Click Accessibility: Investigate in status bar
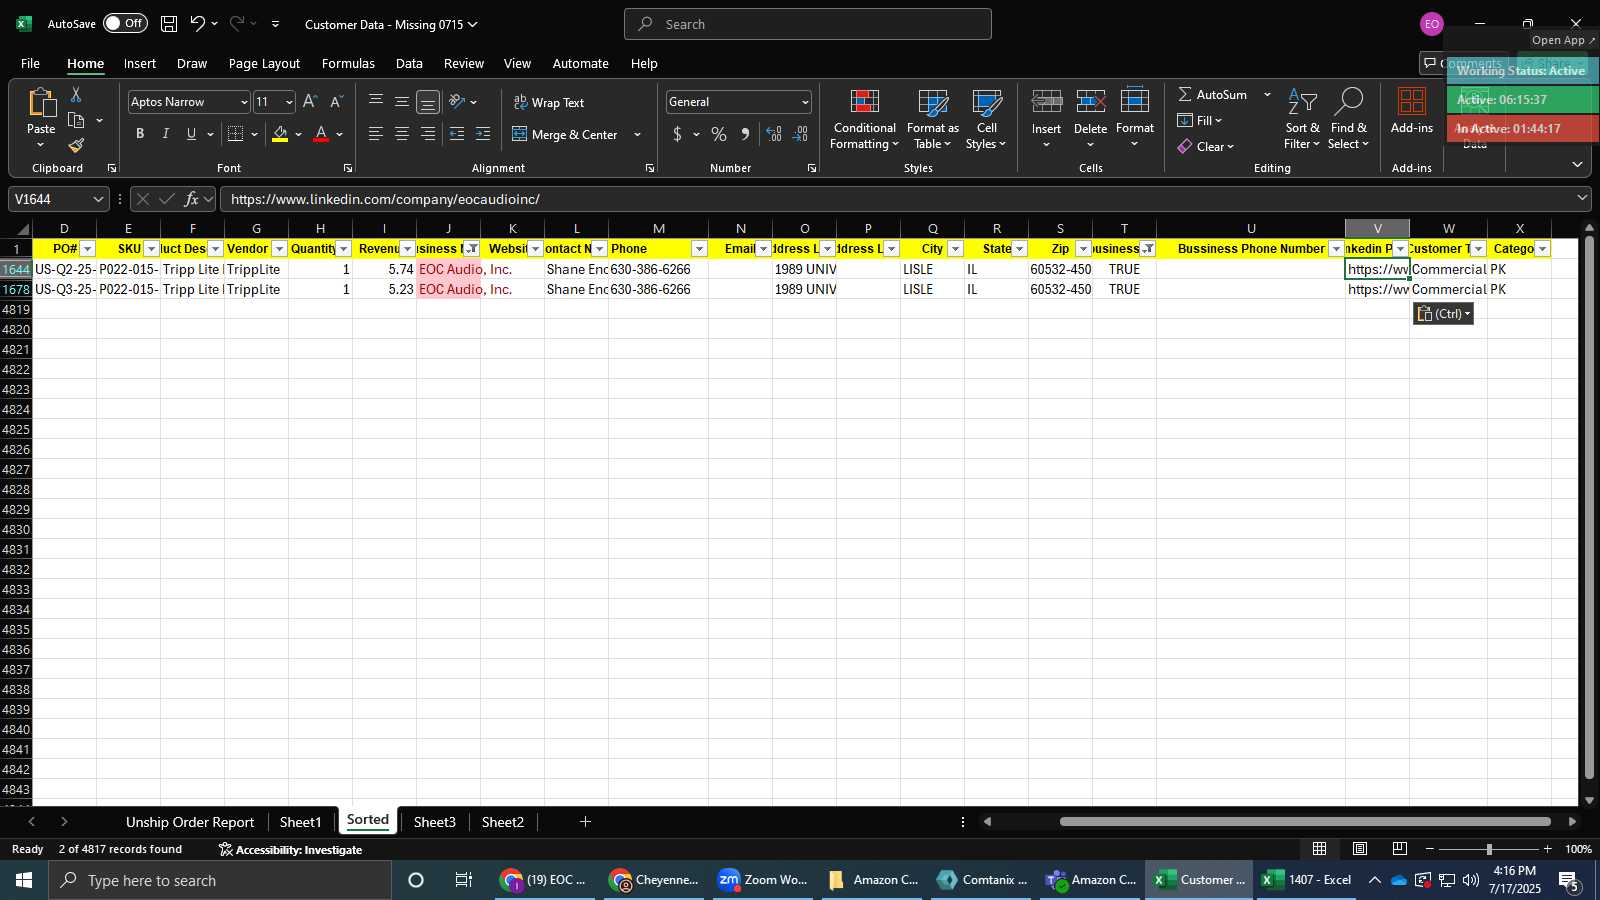The width and height of the screenshot is (1600, 900). coord(290,850)
